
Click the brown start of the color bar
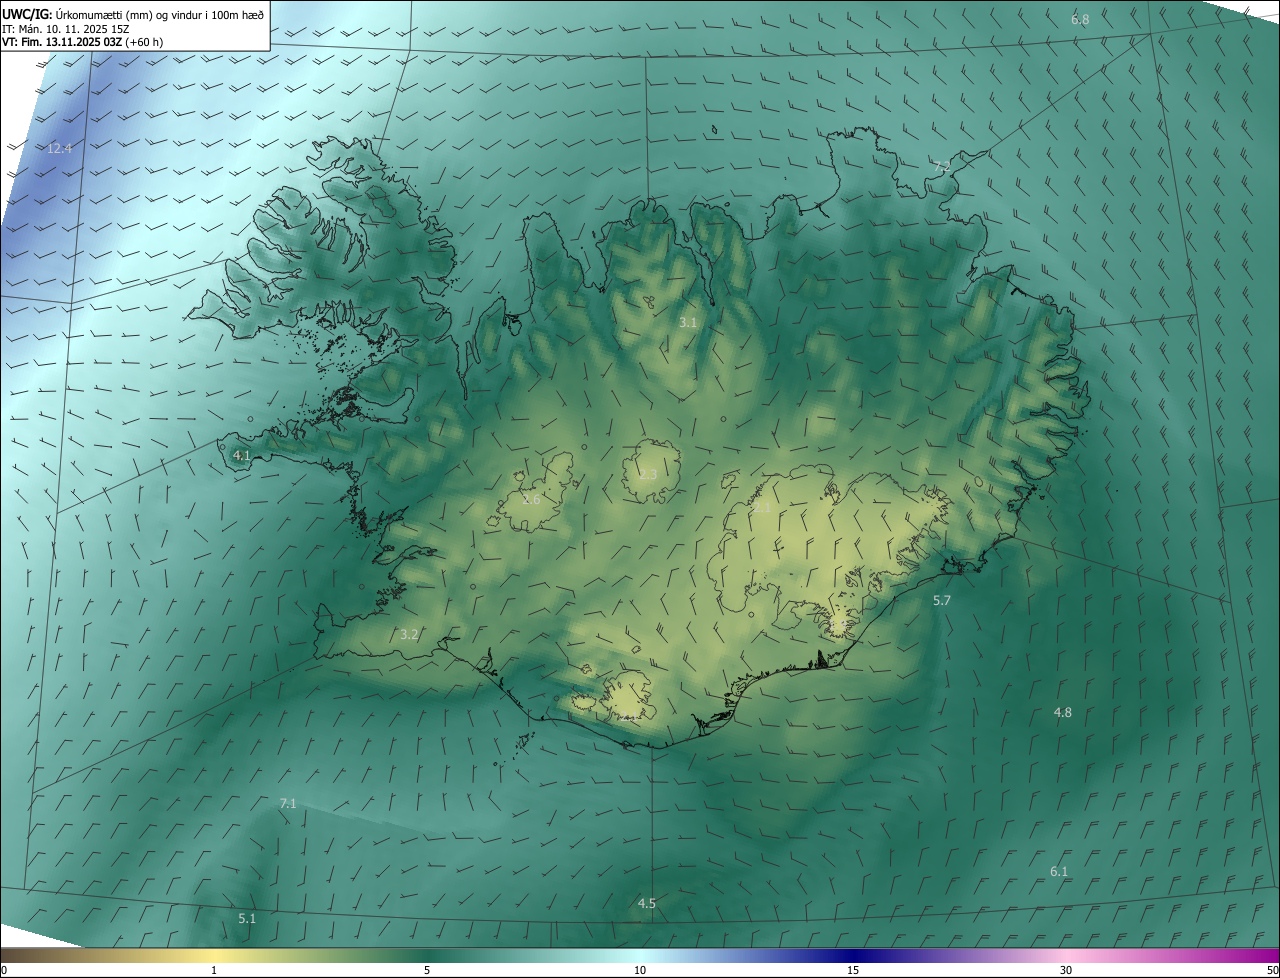pyautogui.click(x=15, y=955)
